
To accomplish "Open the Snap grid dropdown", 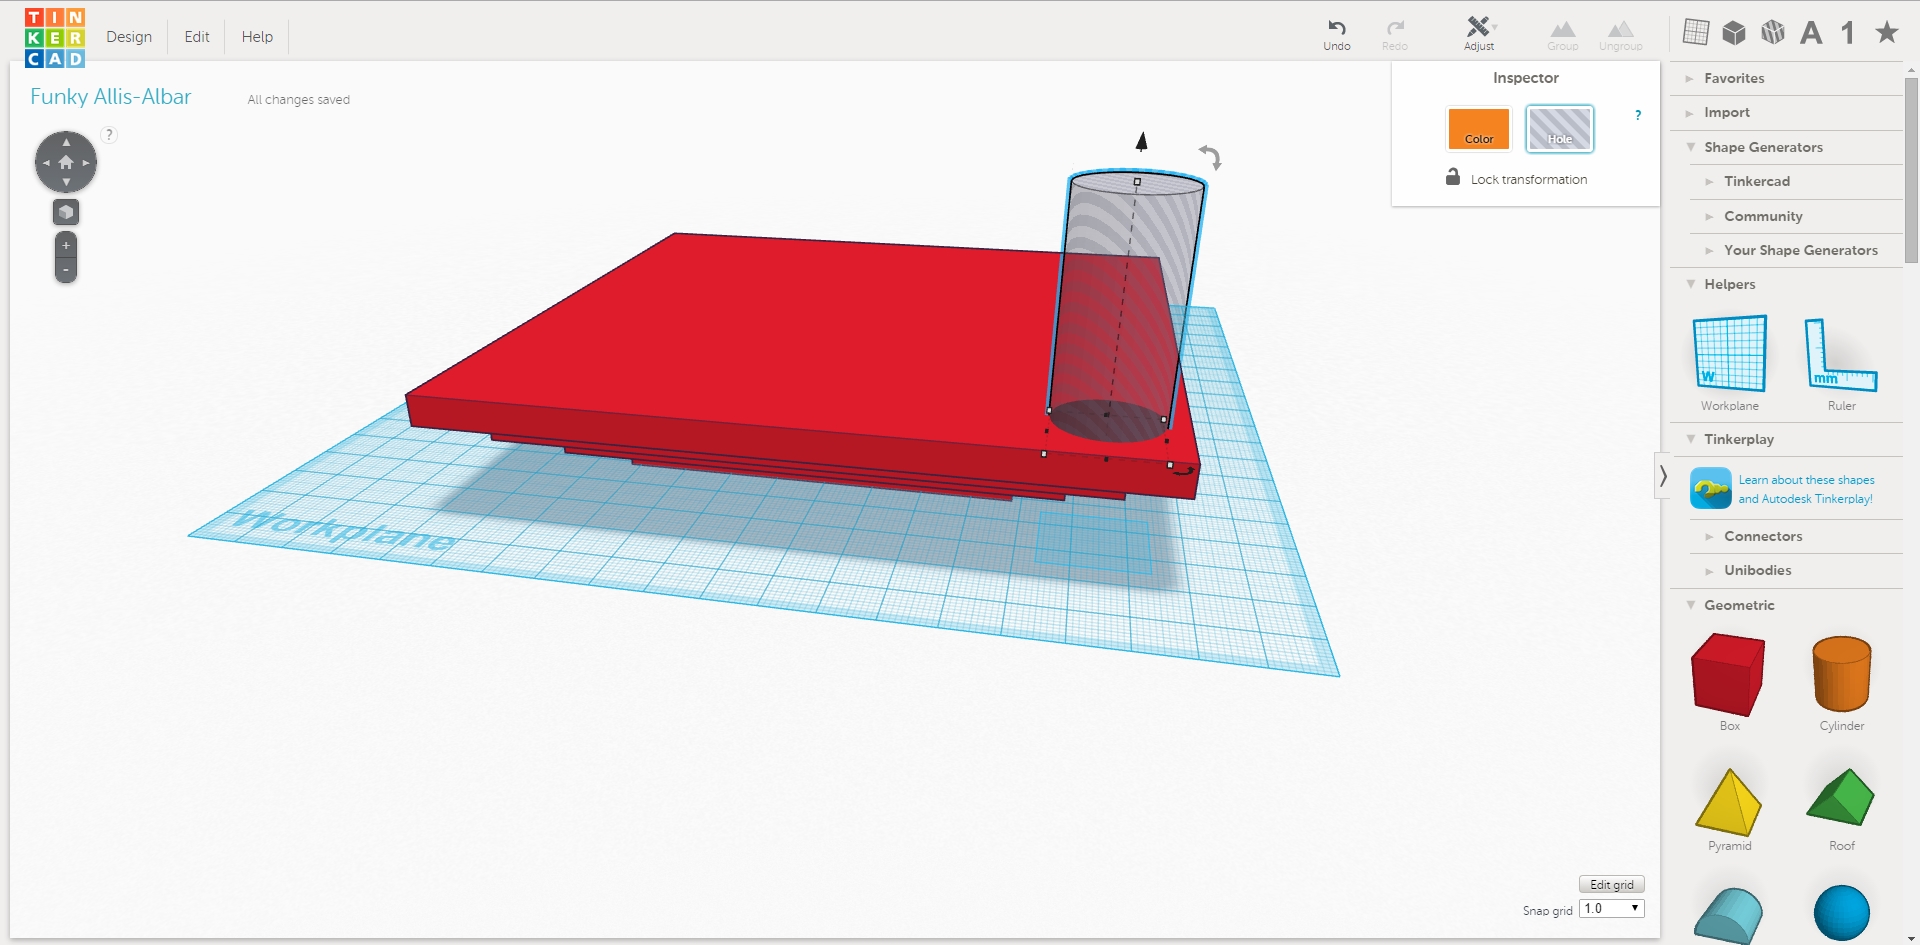I will [x=1611, y=909].
